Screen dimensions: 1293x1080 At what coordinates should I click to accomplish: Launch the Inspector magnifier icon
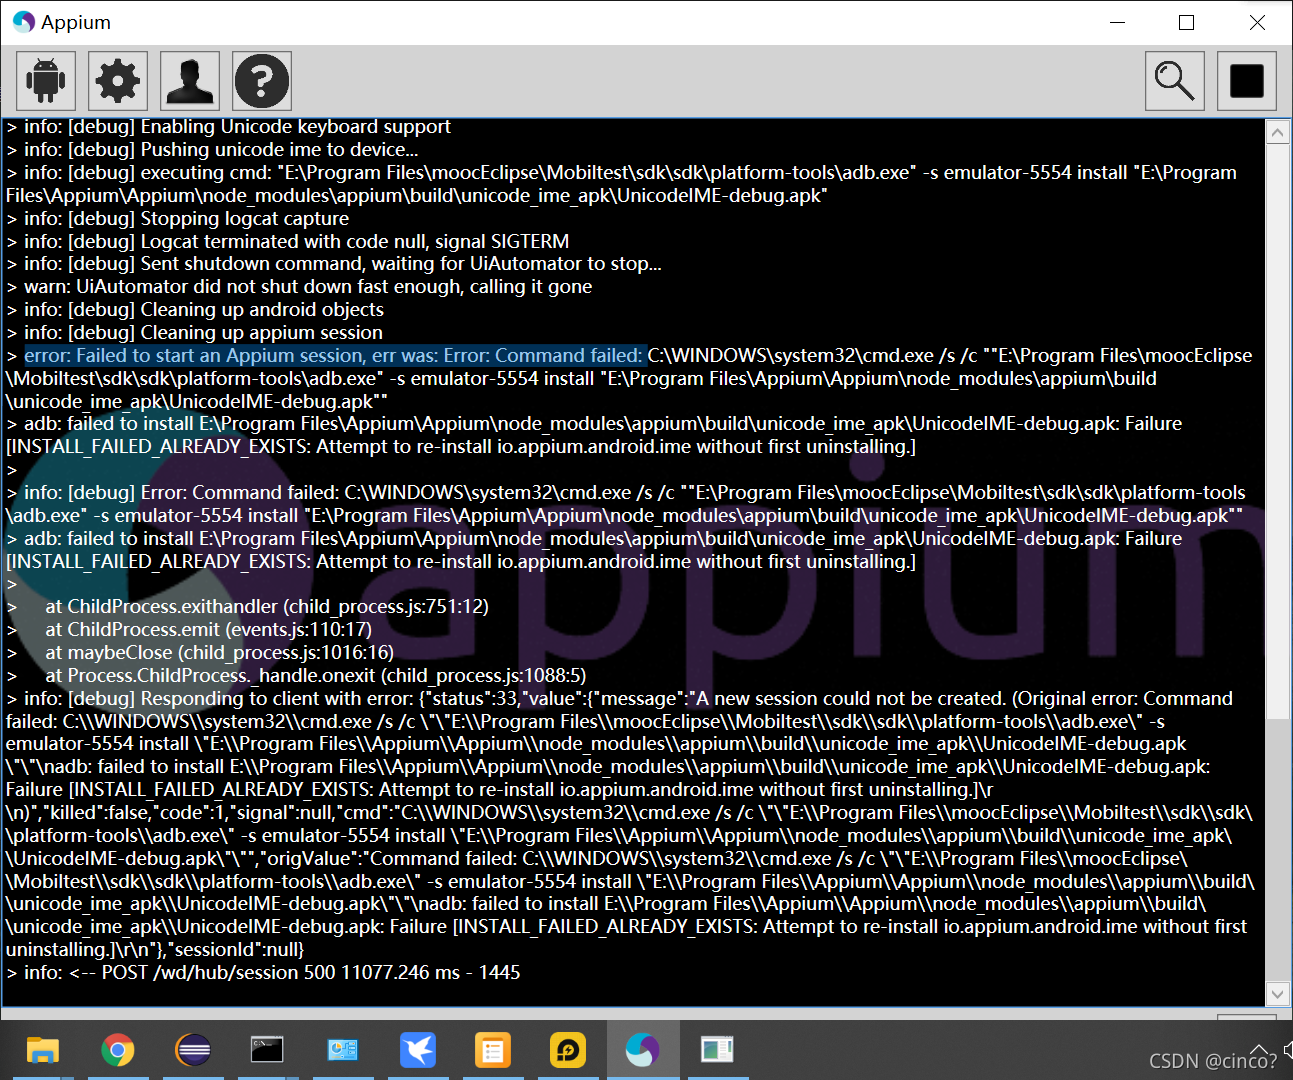pos(1175,81)
